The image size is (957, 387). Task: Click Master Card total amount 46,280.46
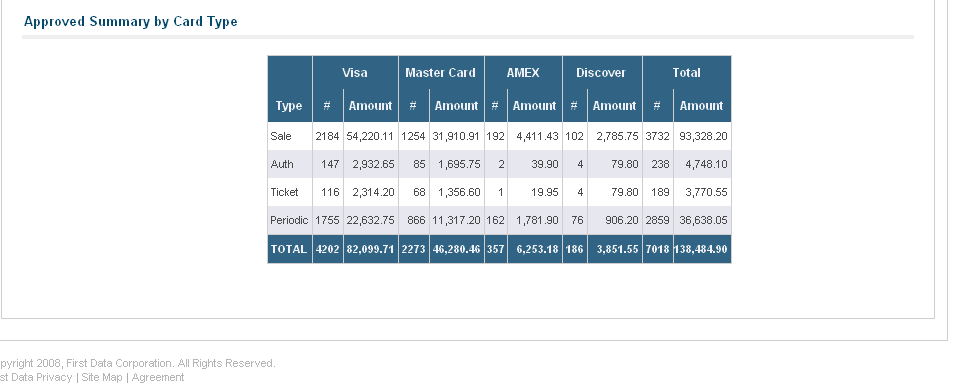pos(456,249)
